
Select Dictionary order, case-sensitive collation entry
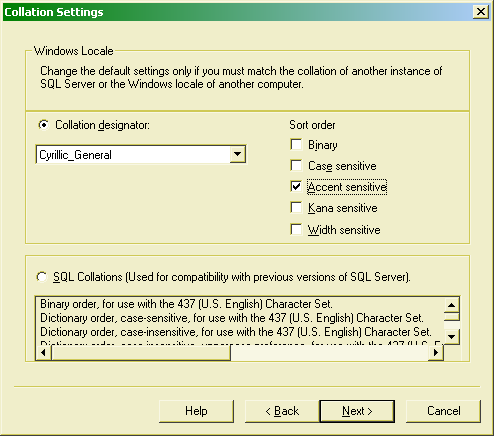232,318
